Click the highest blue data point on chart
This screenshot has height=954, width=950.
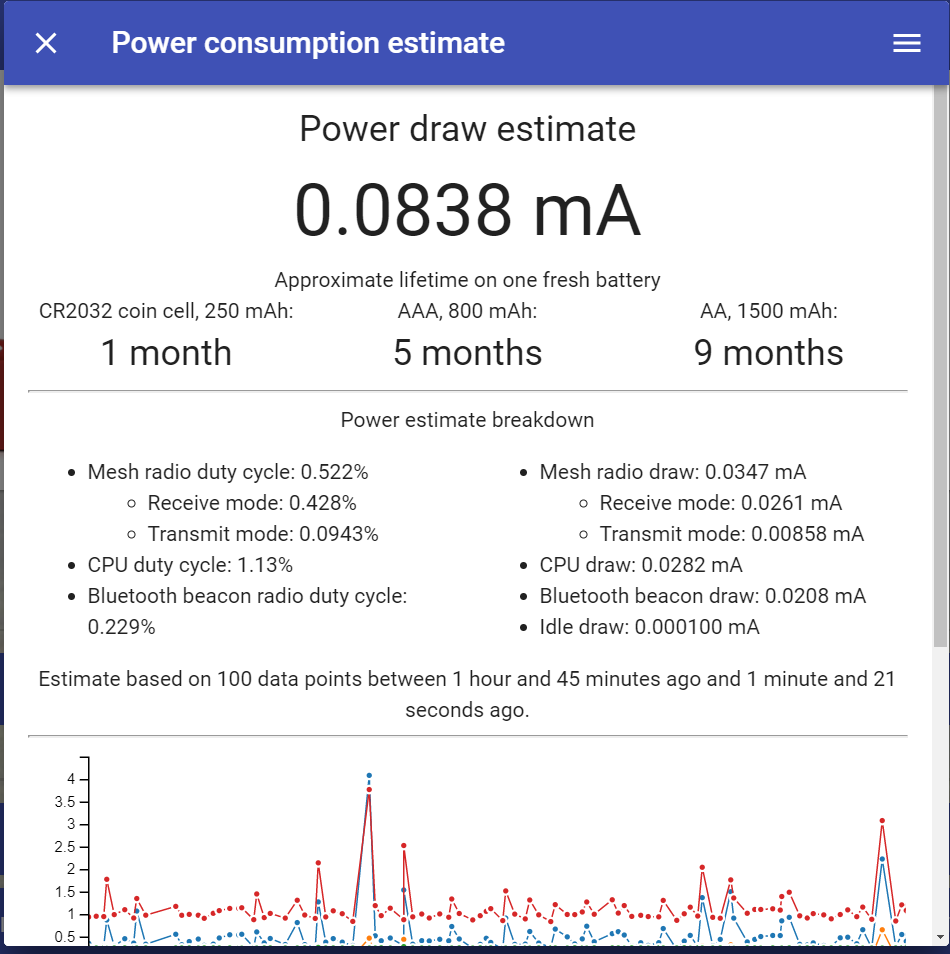[369, 776]
